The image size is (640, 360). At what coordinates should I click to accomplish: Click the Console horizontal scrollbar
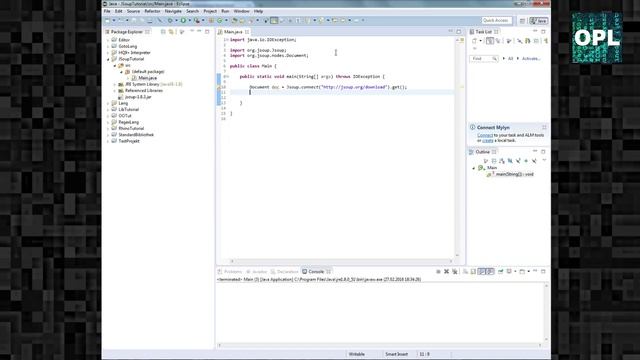pyautogui.click(x=379, y=345)
